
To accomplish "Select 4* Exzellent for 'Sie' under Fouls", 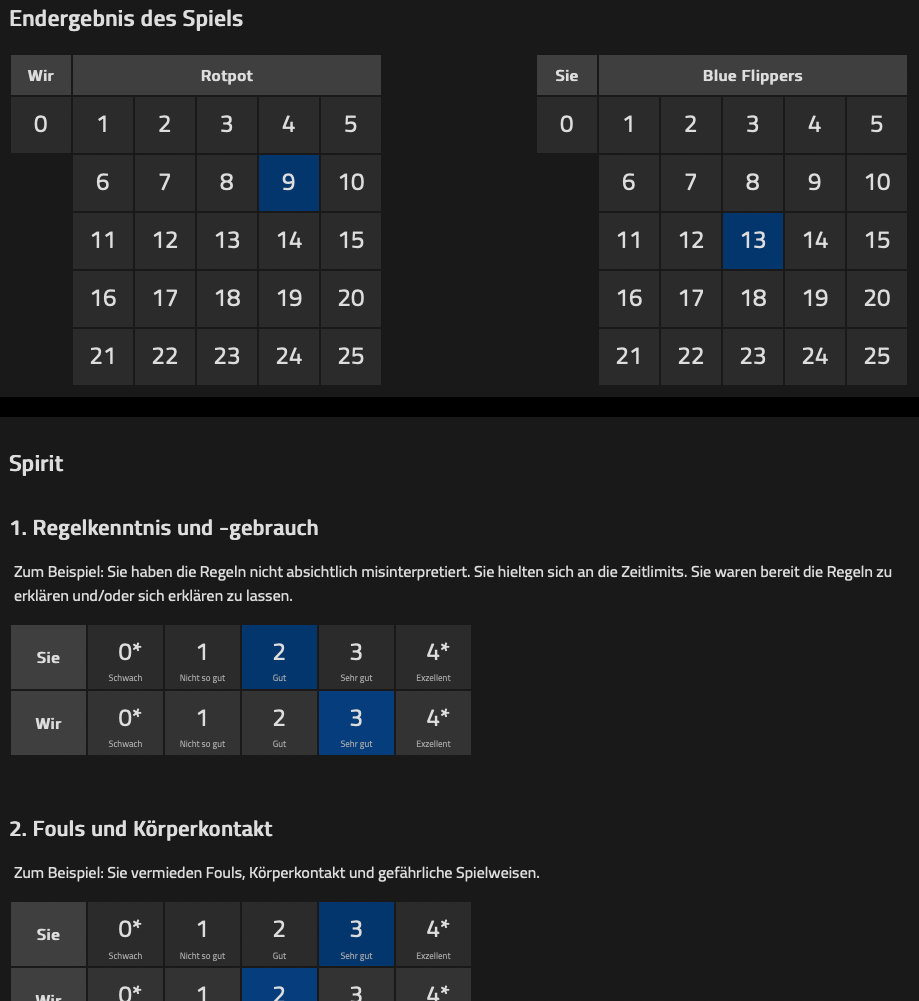I will pyautogui.click(x=433, y=933).
